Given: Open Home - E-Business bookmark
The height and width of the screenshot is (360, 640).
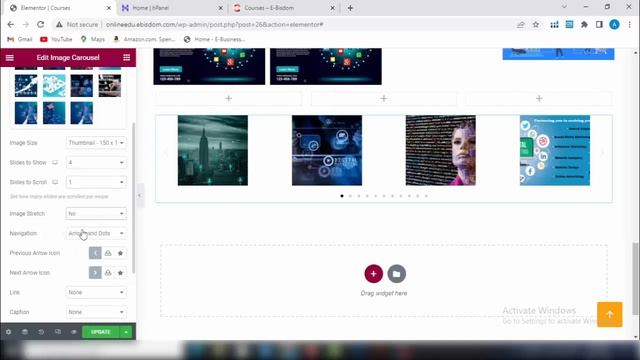Looking at the screenshot, I should [215, 39].
